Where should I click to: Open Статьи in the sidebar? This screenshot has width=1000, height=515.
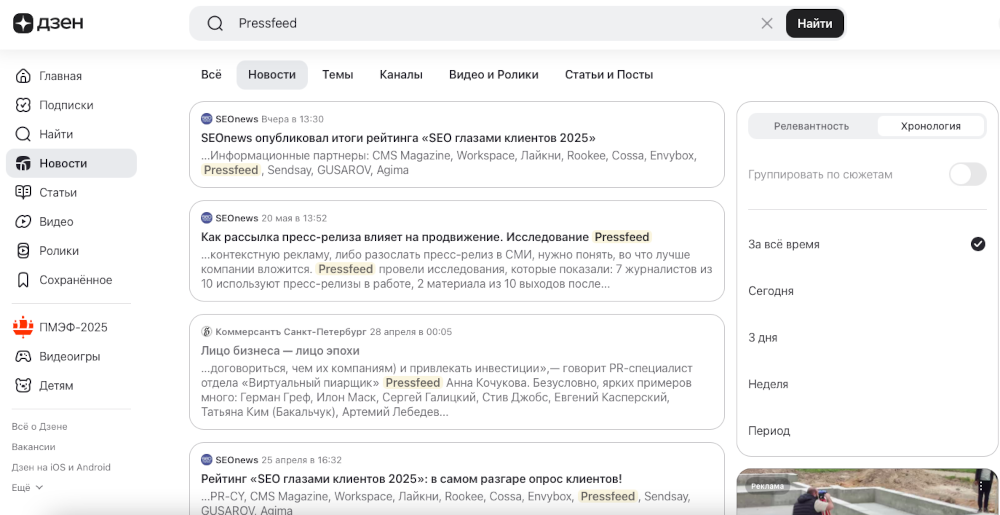[x=71, y=192]
